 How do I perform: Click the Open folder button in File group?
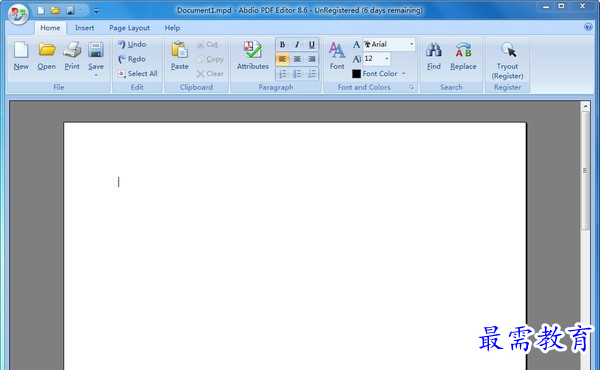coord(47,56)
